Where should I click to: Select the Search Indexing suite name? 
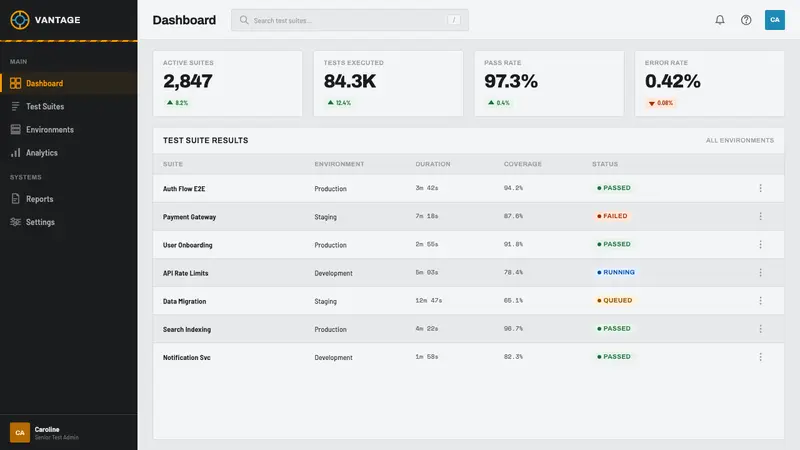point(187,329)
